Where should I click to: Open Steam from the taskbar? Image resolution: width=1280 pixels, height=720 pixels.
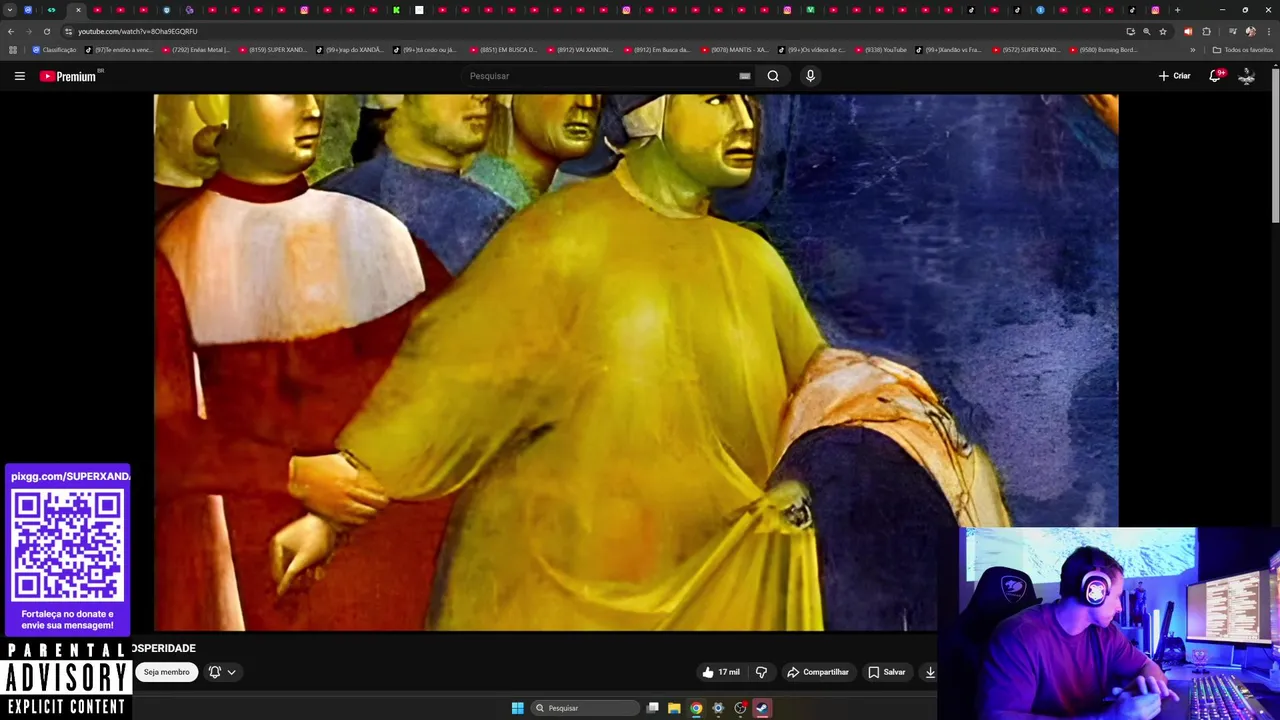click(x=761, y=708)
